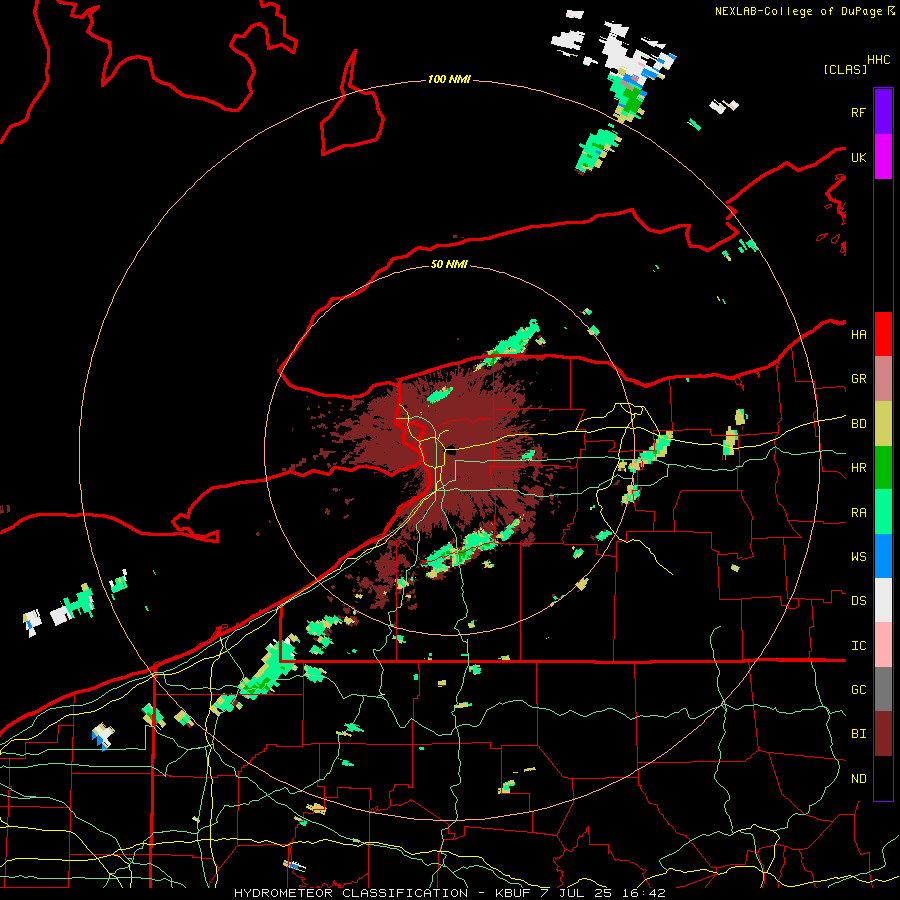Click the '50 NMI' range ring label
900x900 pixels.
[449, 264]
